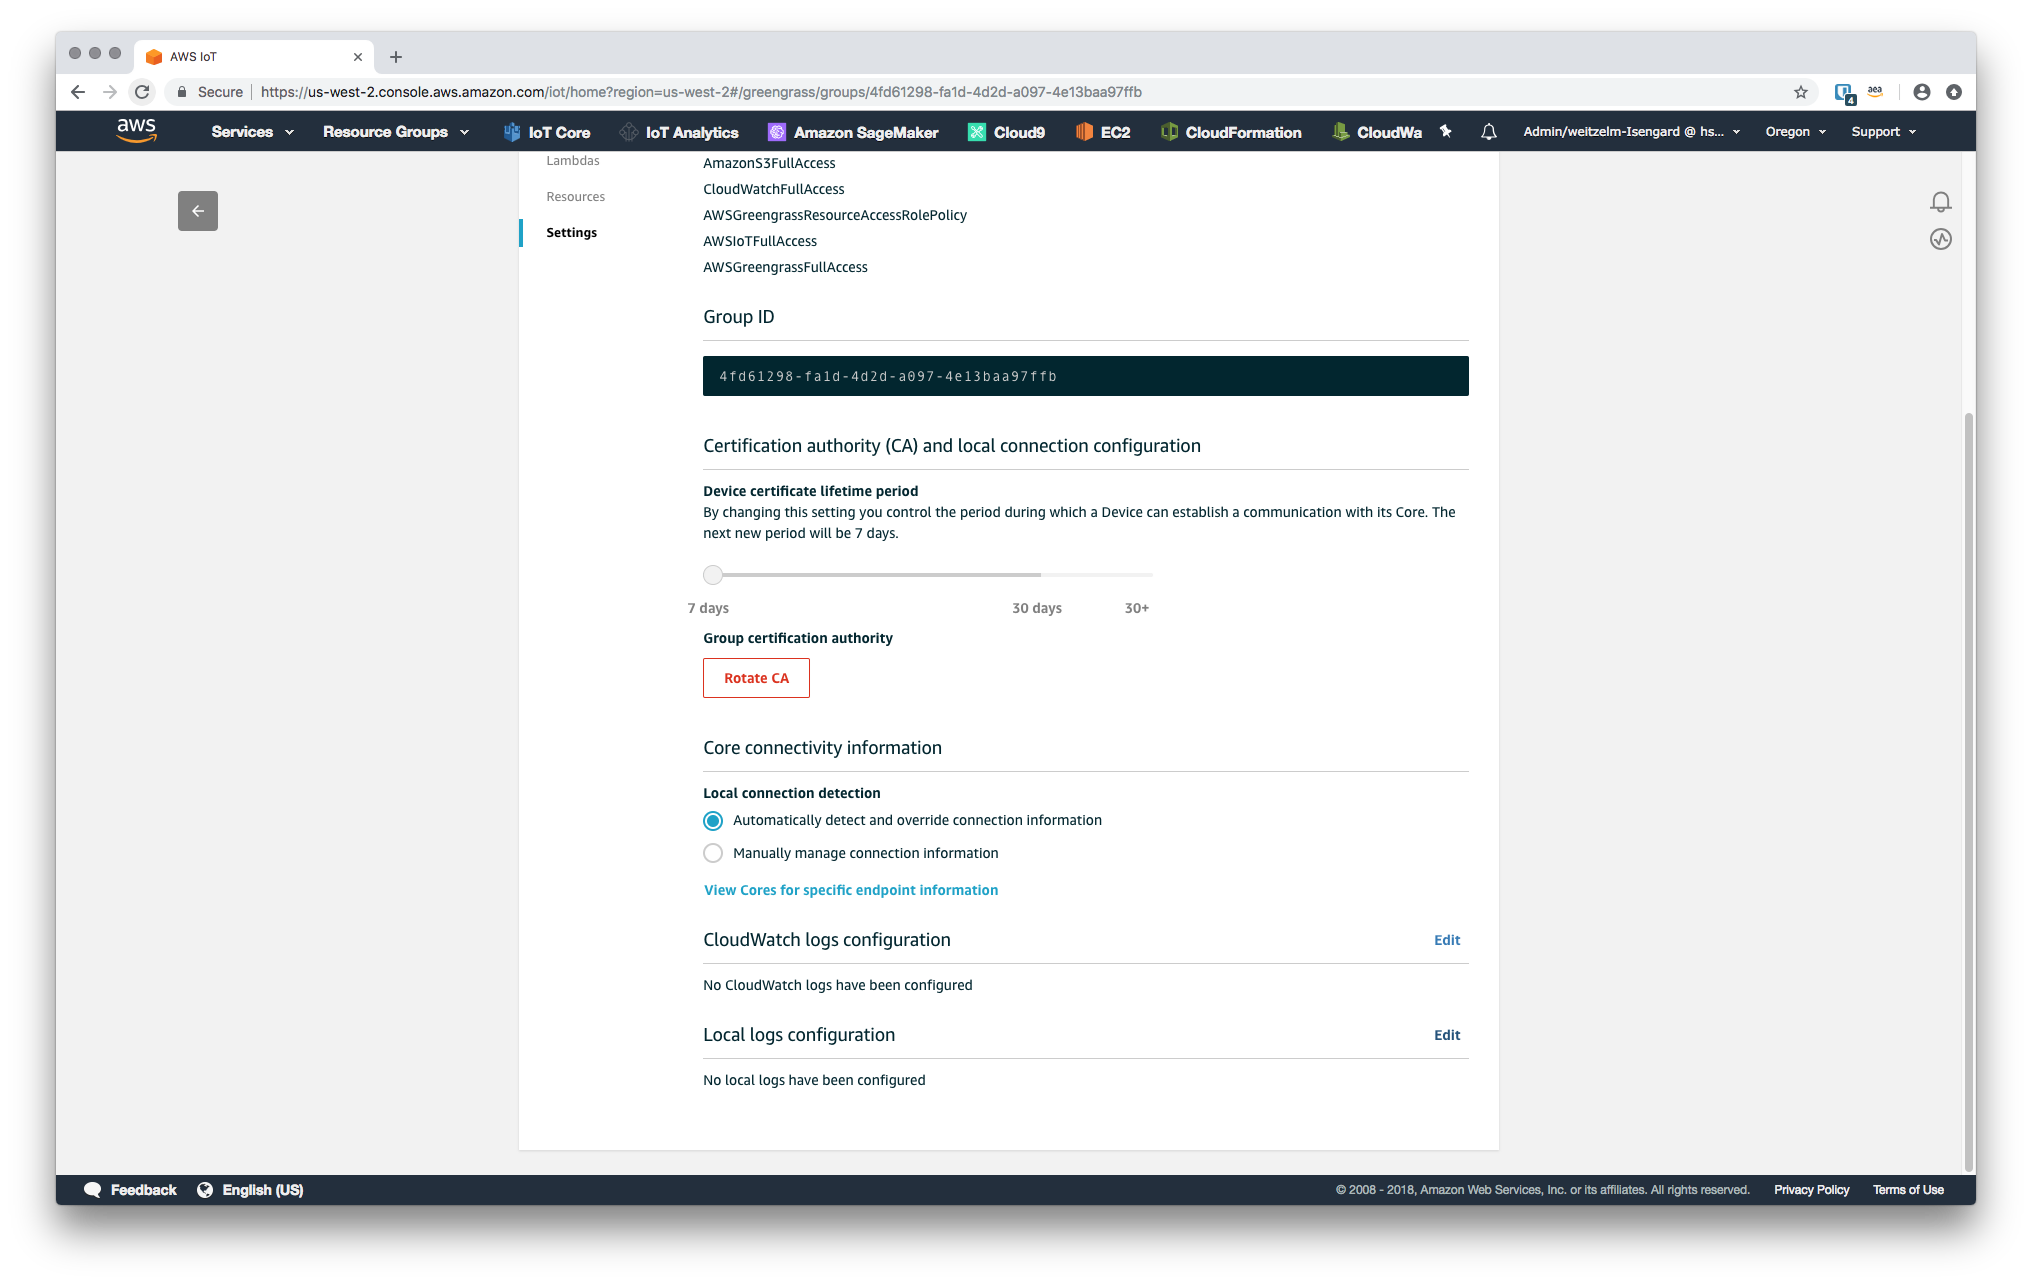The image size is (2032, 1285).
Task: Click the AWS logo home icon
Action: (x=136, y=131)
